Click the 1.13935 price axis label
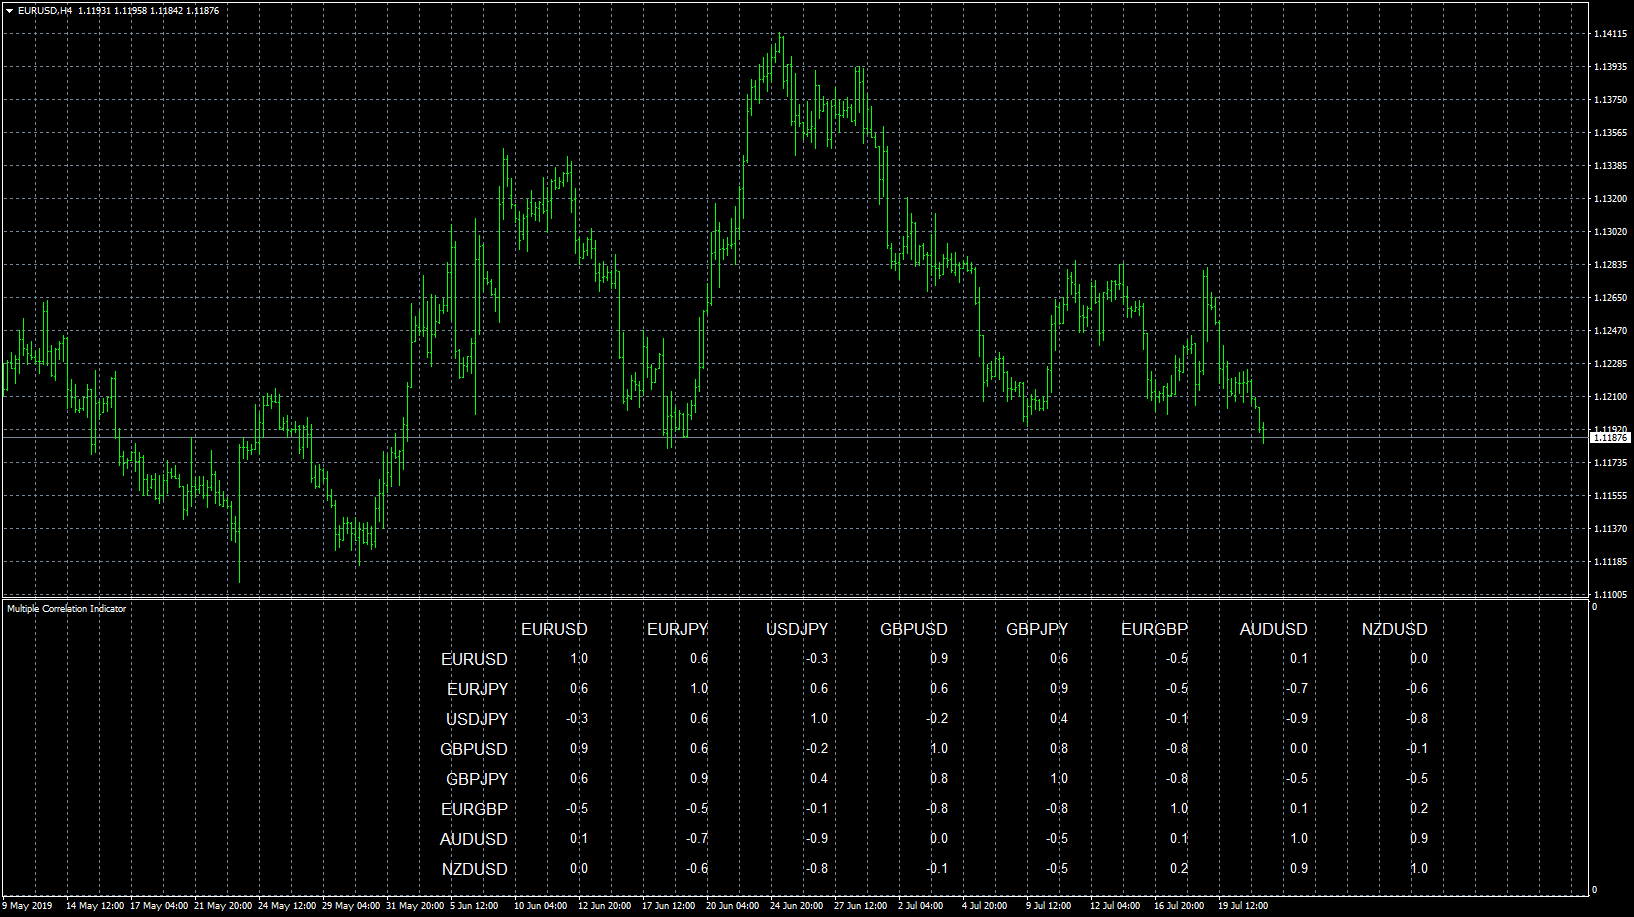This screenshot has width=1634, height=917. (1610, 67)
